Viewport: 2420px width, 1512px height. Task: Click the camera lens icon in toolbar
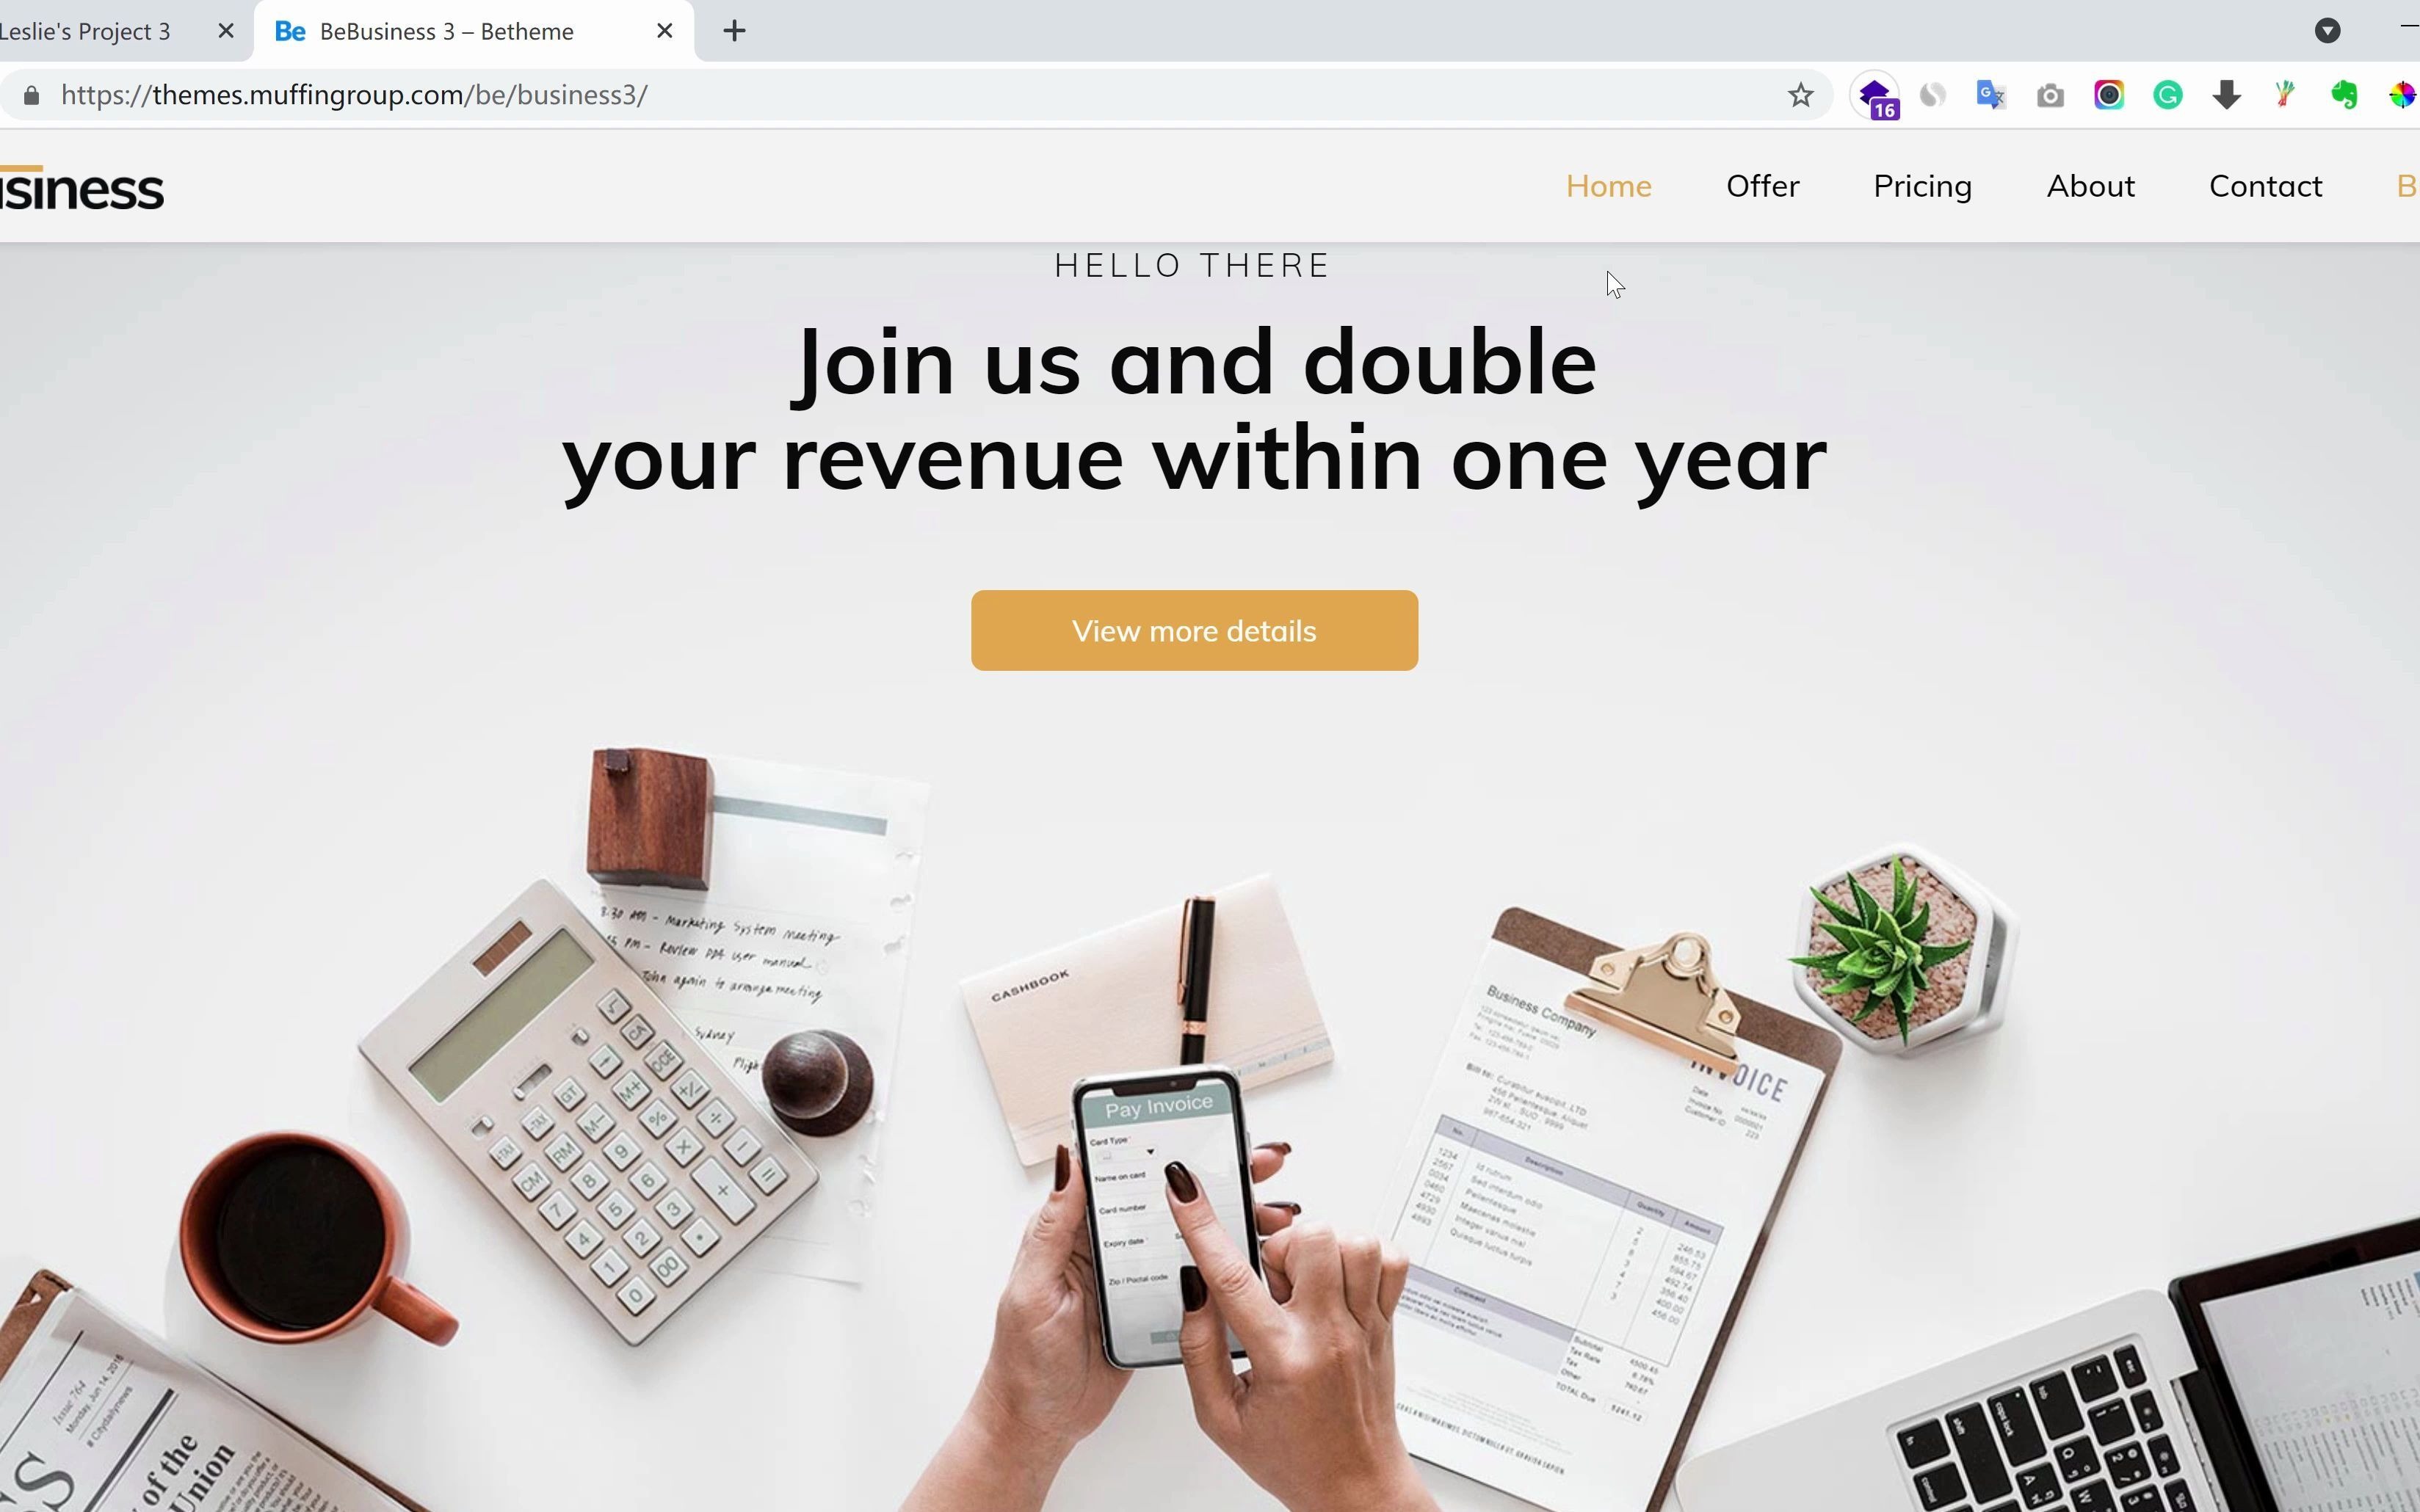click(x=2108, y=96)
